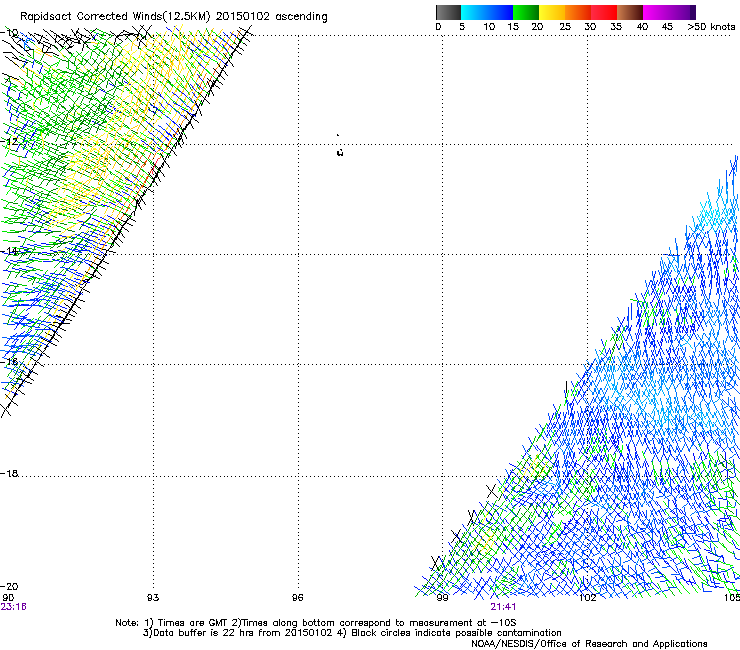The image size is (740, 650).
Task: Click the '-18' latitude axis label
Action: 9,473
